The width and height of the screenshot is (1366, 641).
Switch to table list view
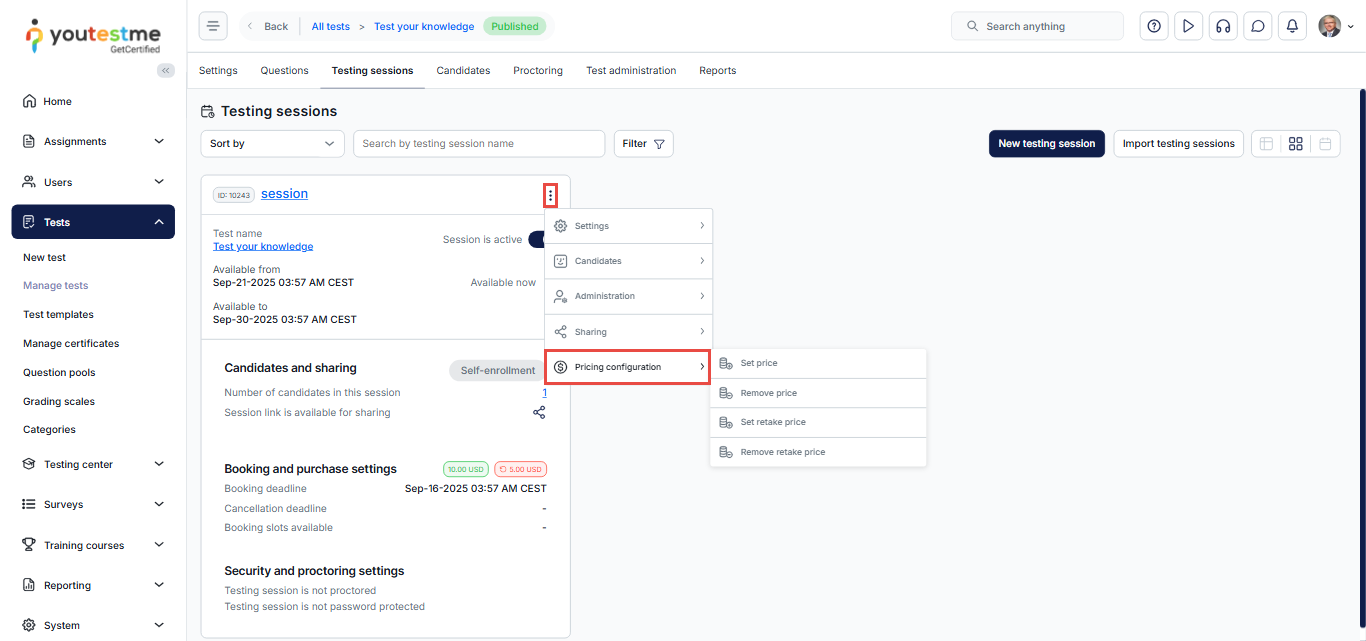click(1266, 144)
